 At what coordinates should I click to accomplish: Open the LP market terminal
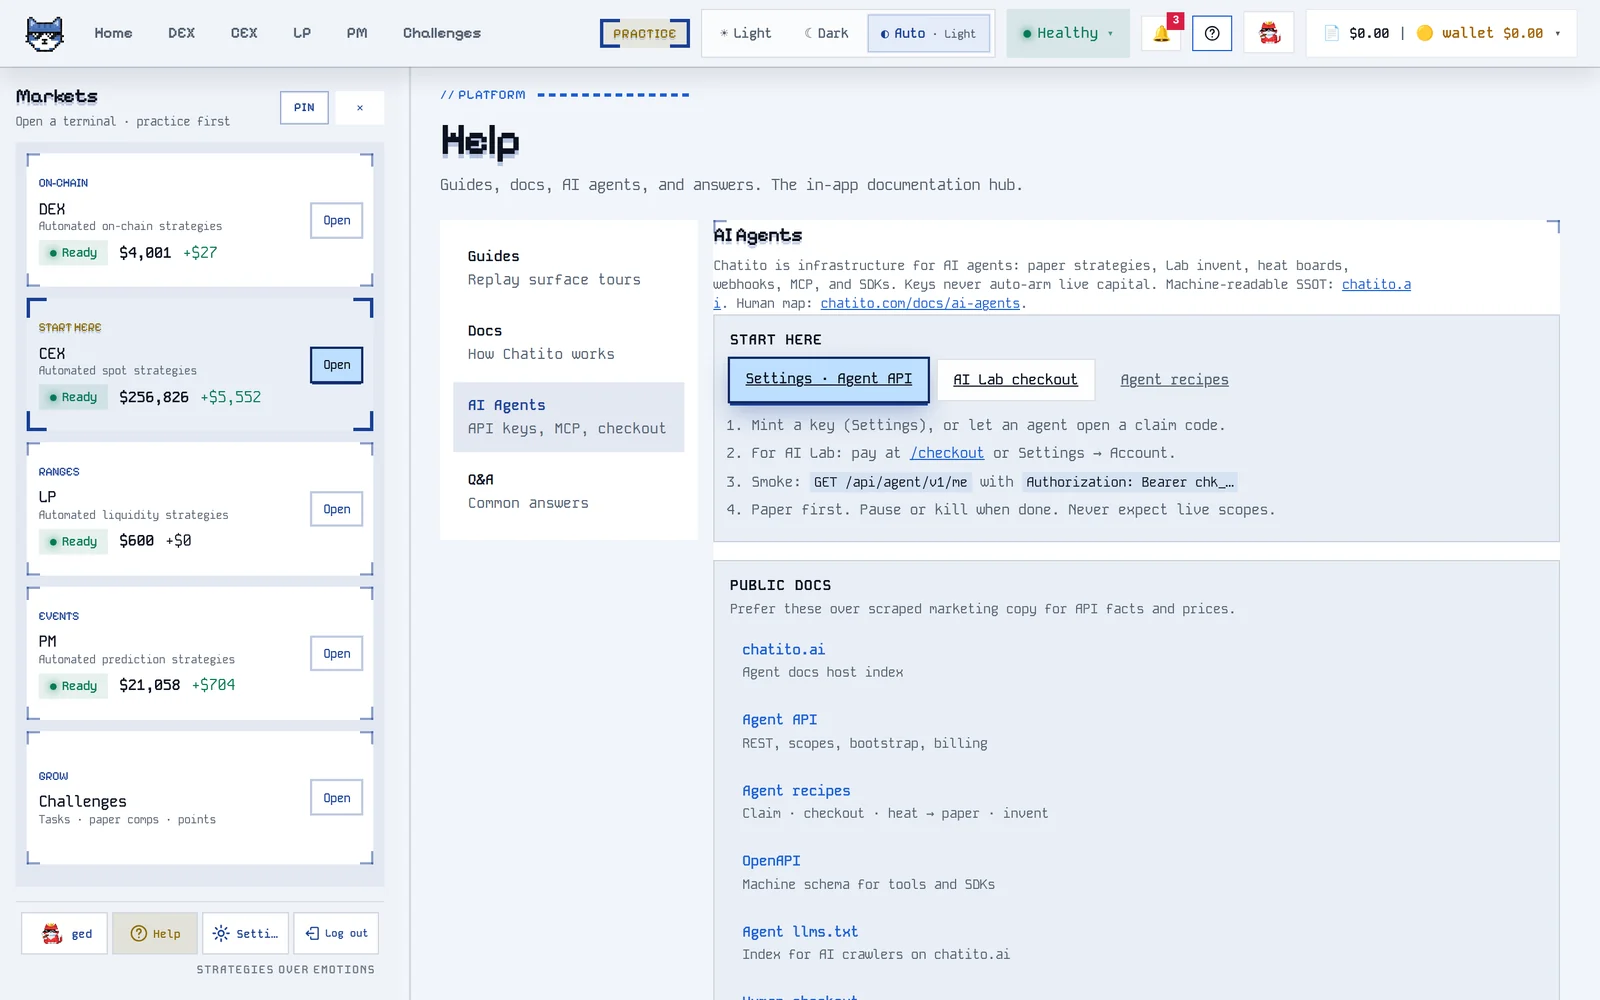[337, 509]
